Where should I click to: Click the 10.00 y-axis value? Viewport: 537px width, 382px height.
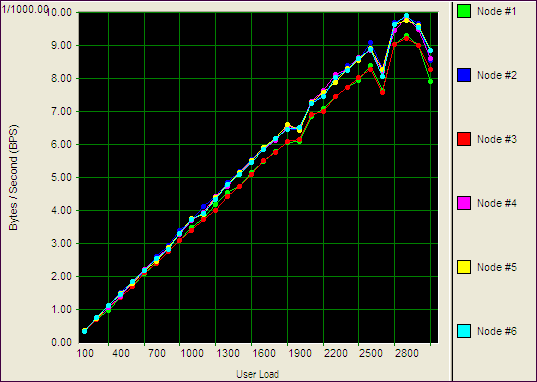(x=59, y=13)
